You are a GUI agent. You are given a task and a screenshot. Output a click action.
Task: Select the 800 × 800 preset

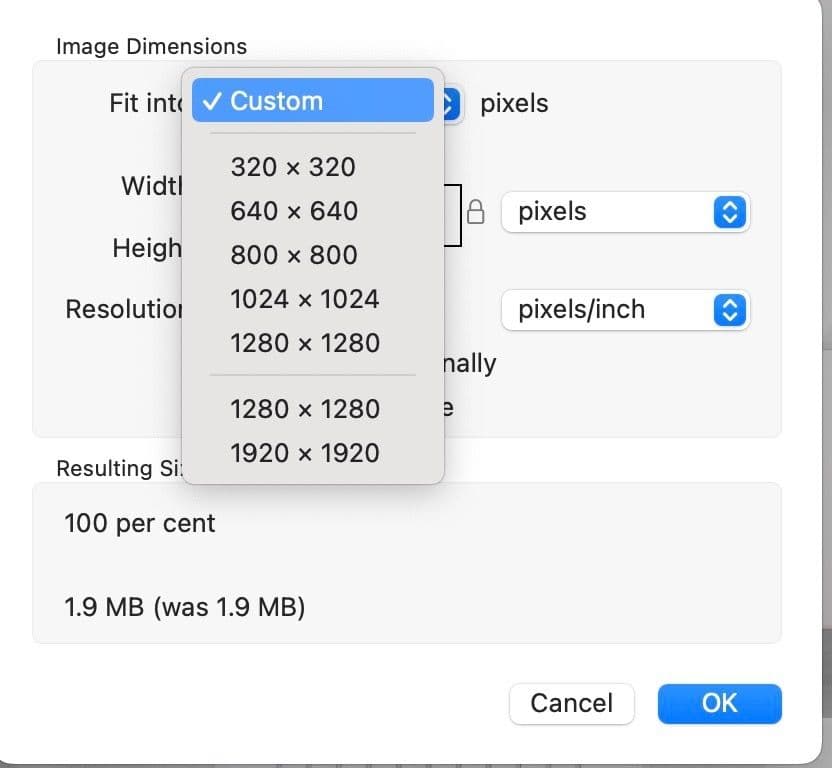pyautogui.click(x=294, y=255)
